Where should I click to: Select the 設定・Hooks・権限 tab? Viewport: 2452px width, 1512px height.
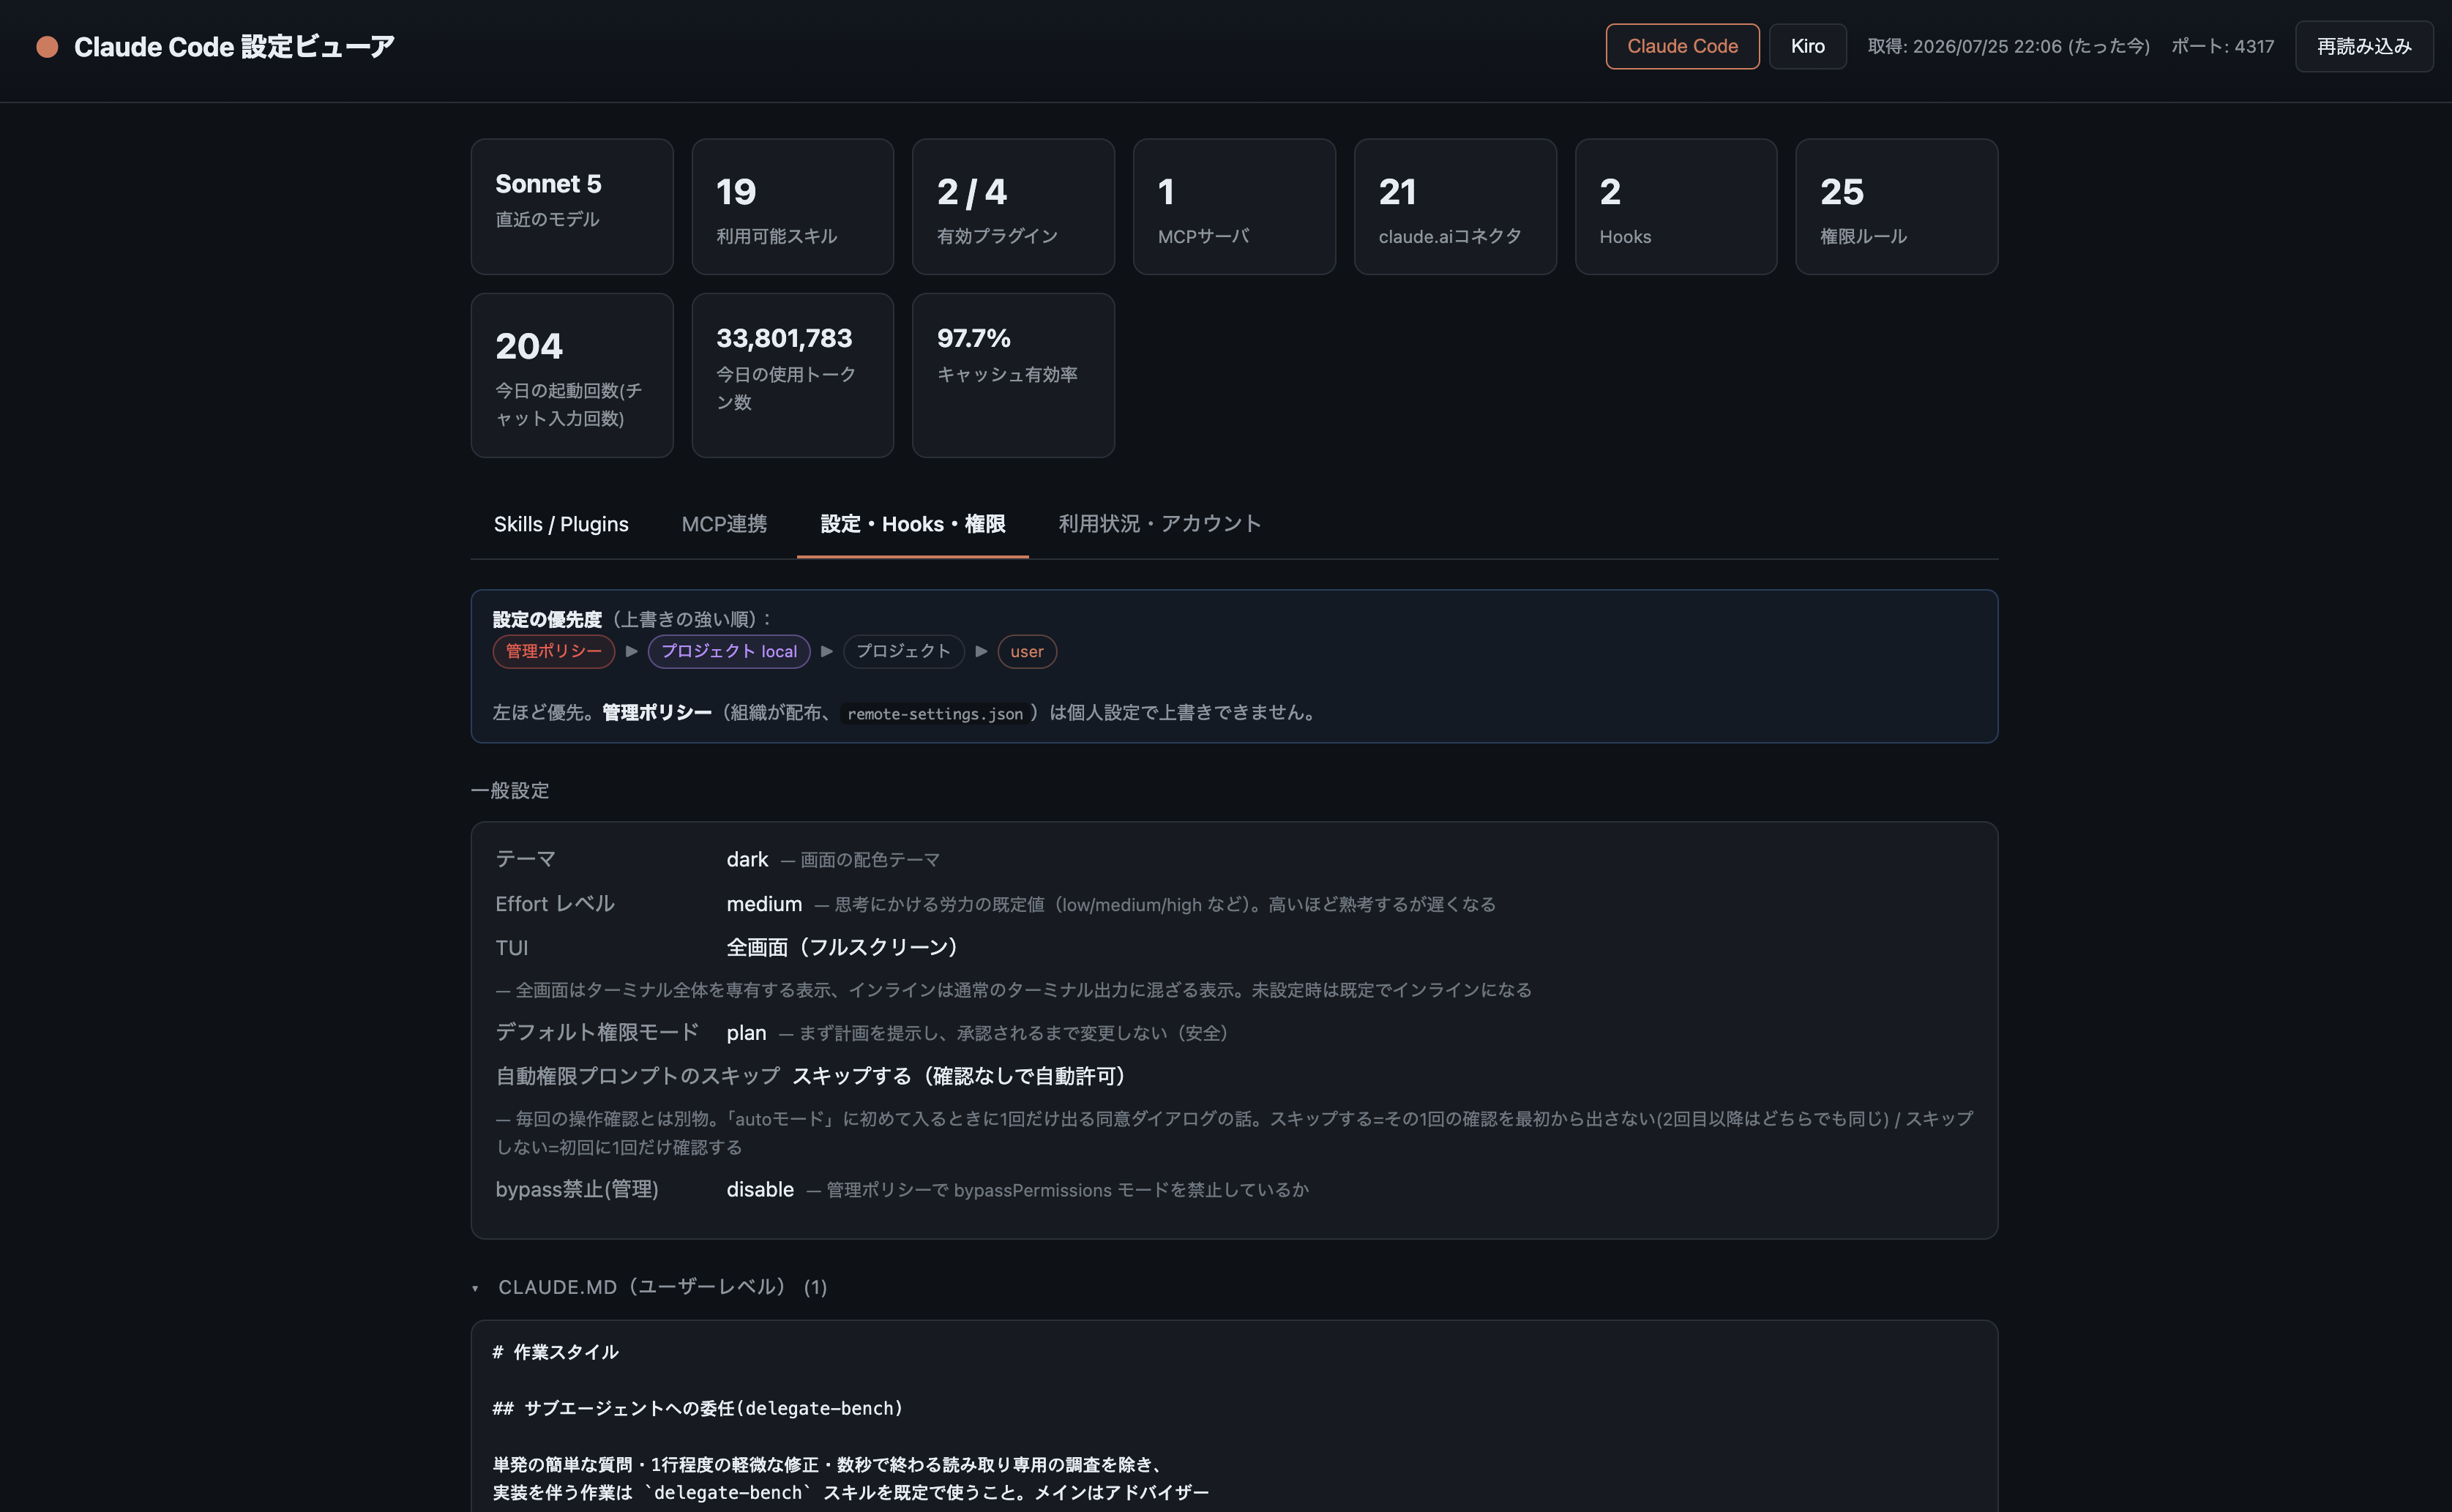click(x=912, y=524)
